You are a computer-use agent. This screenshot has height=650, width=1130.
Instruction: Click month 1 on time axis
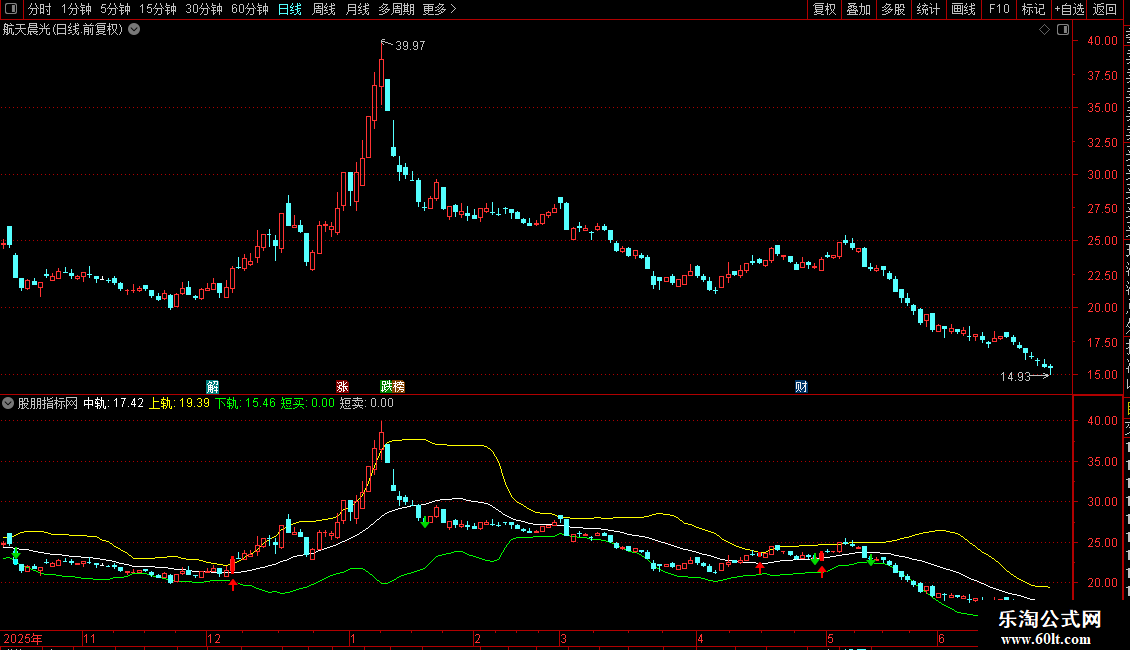[352, 638]
